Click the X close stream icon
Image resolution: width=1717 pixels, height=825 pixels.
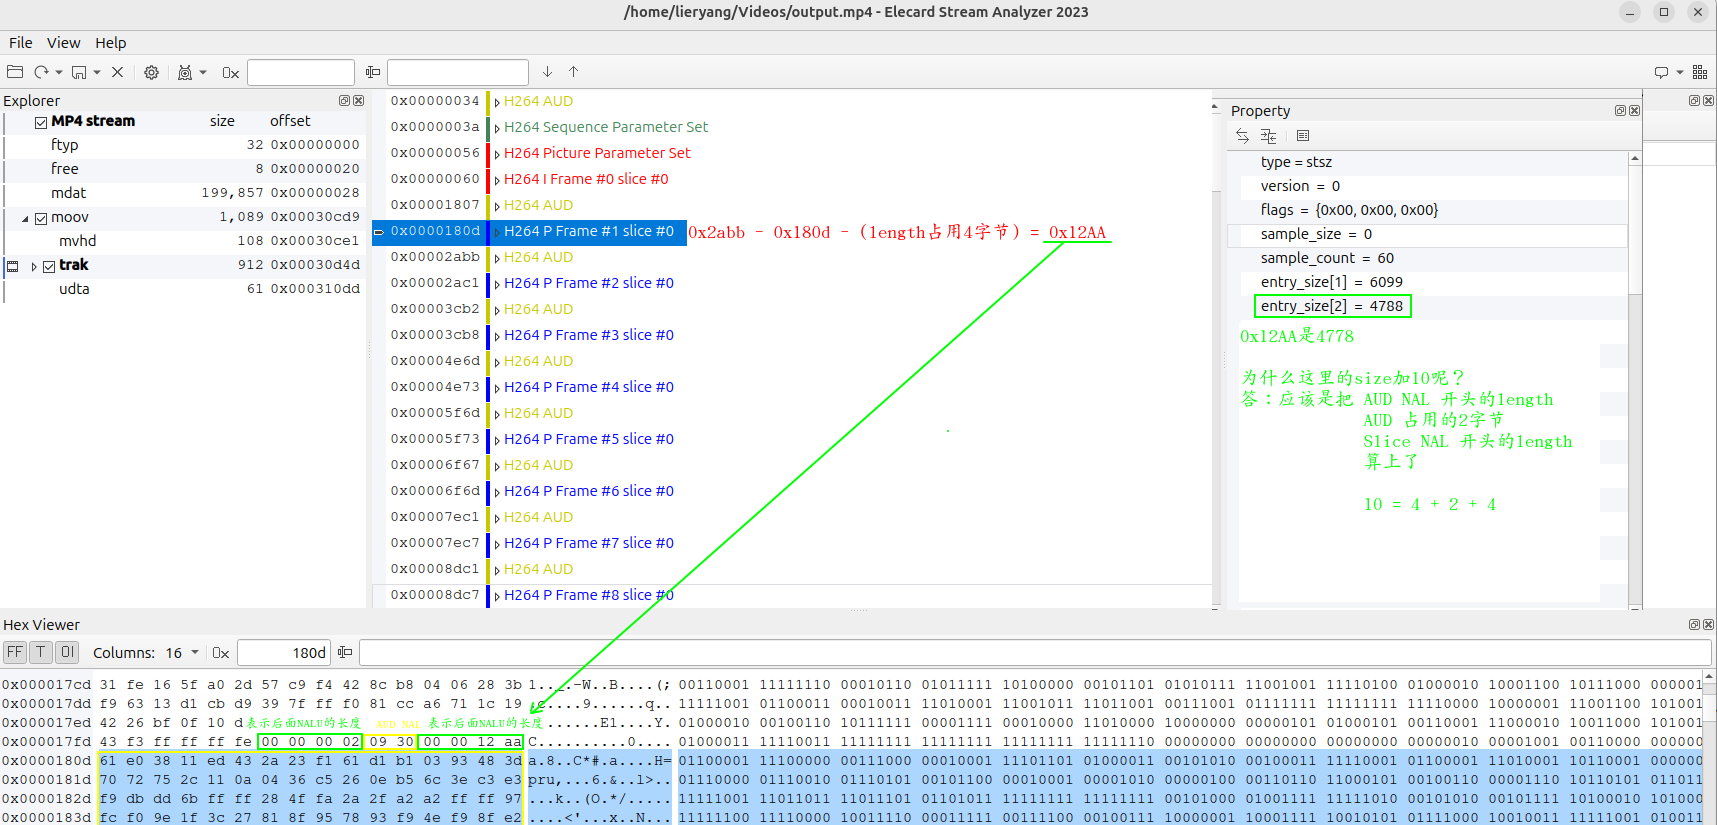click(117, 72)
